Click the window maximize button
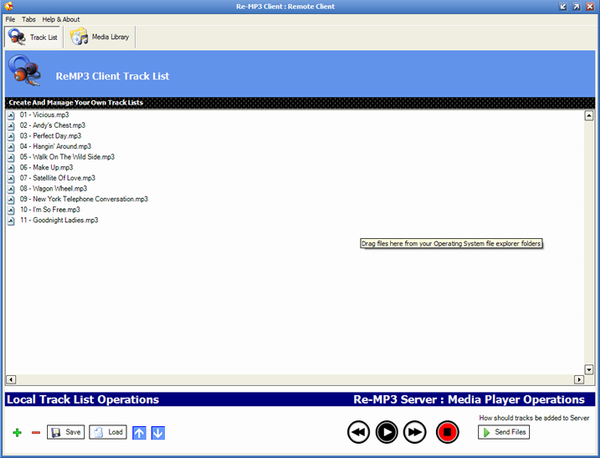The height and width of the screenshot is (458, 600). [x=576, y=7]
